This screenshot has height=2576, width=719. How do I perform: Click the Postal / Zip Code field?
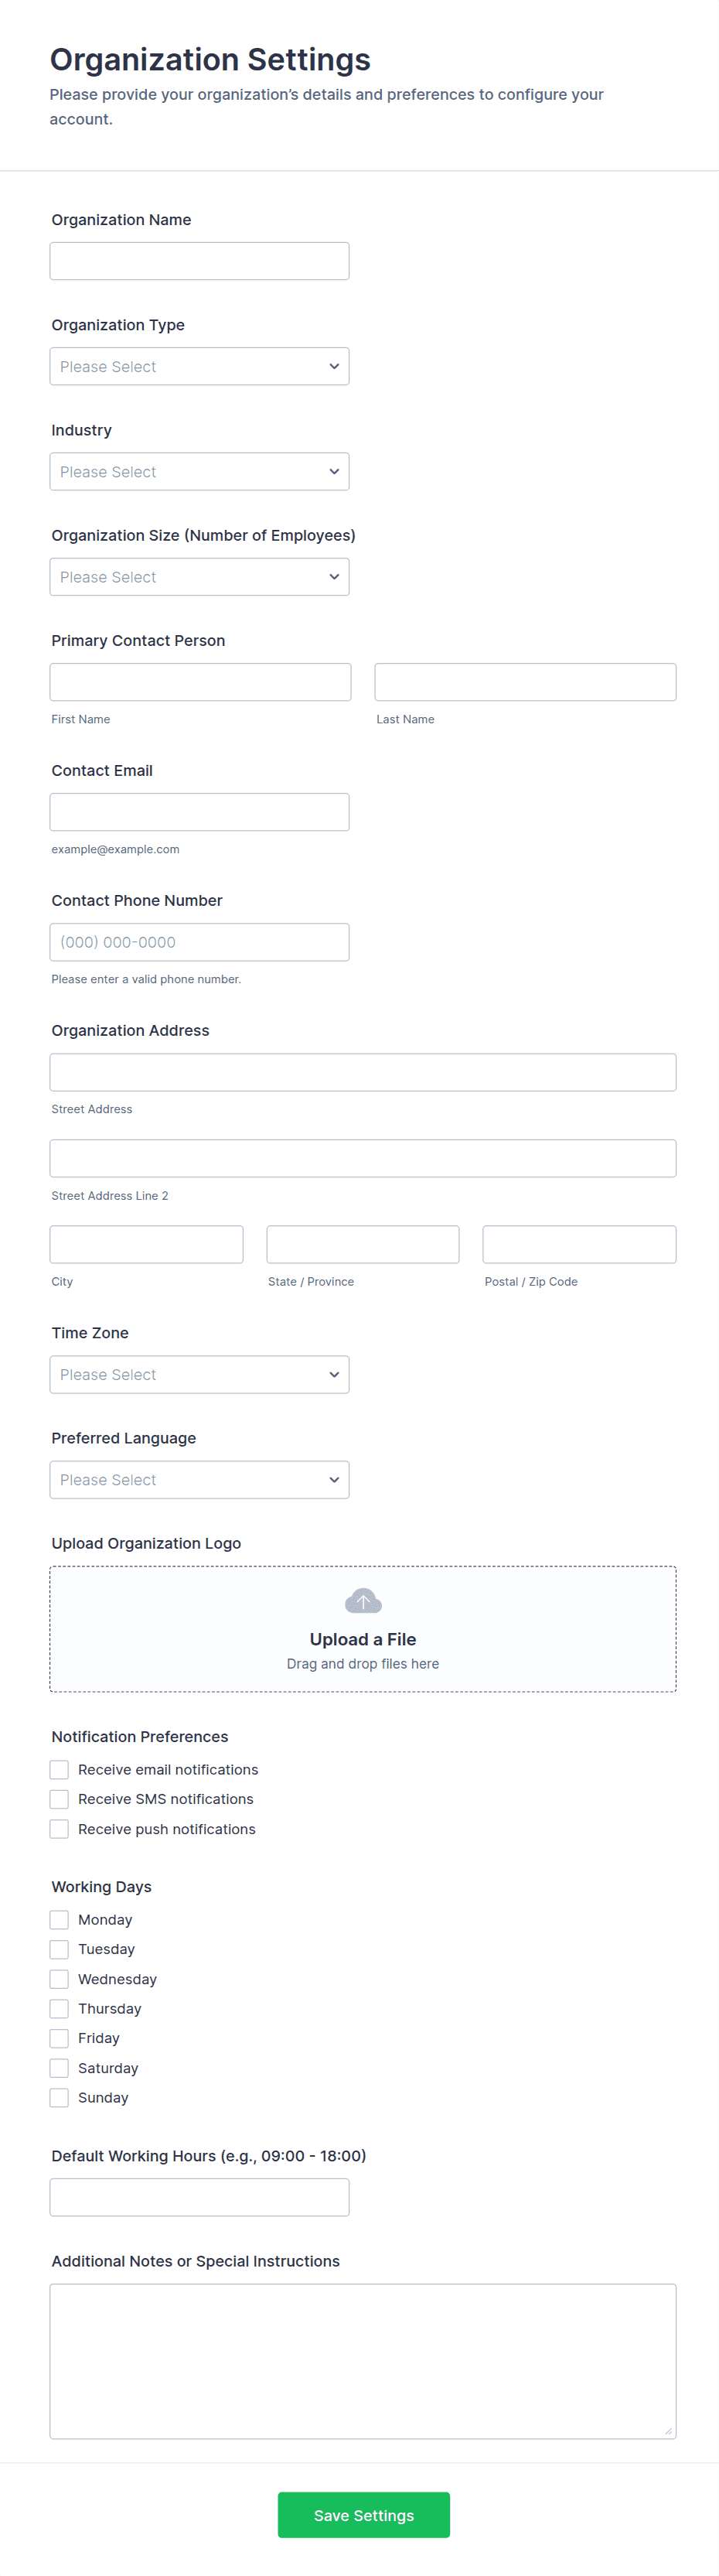pos(579,1244)
